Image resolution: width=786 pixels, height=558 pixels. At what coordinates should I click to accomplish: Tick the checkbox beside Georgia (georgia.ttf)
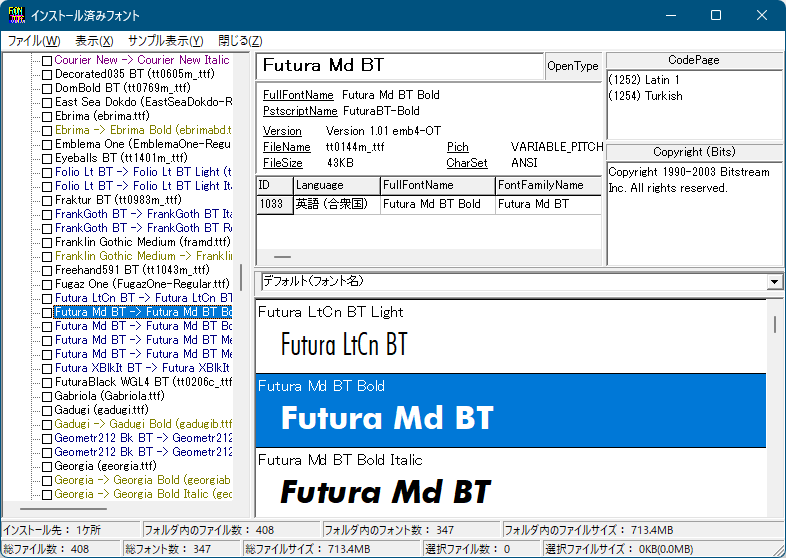[46, 466]
